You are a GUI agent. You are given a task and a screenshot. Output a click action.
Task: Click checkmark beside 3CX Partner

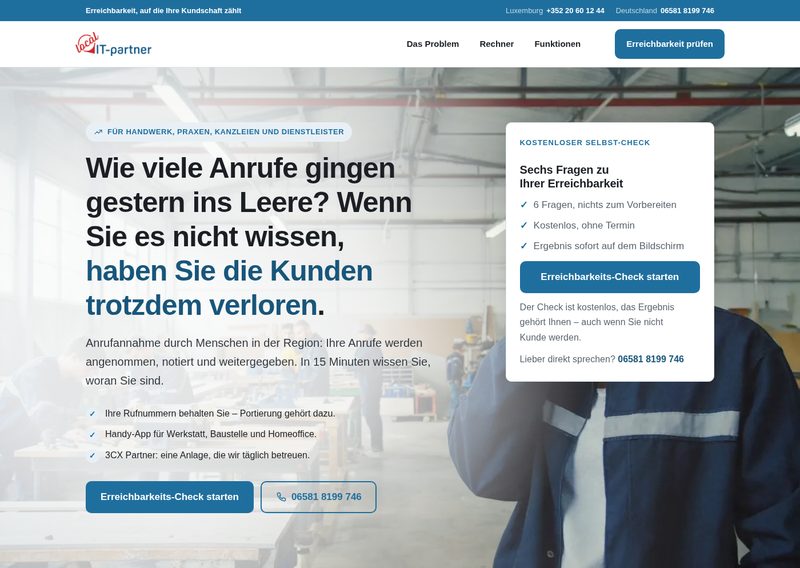coord(92,455)
